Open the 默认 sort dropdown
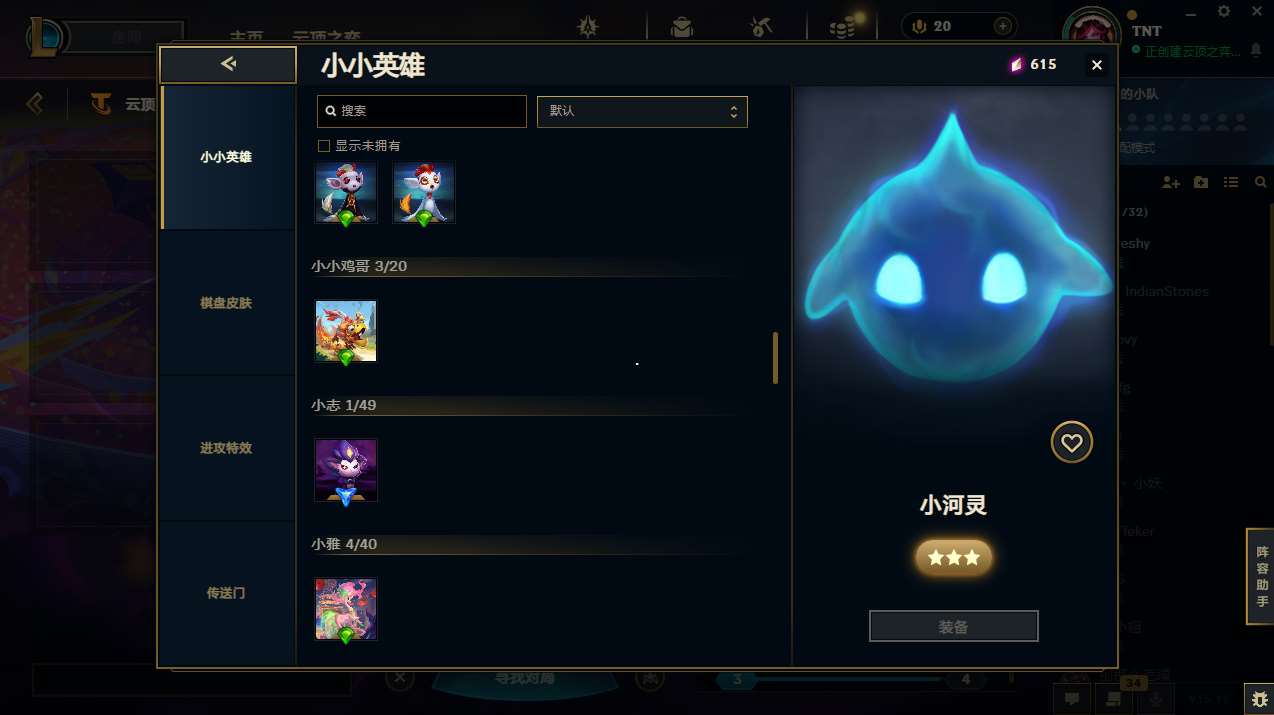The height and width of the screenshot is (715, 1274). tap(642, 111)
